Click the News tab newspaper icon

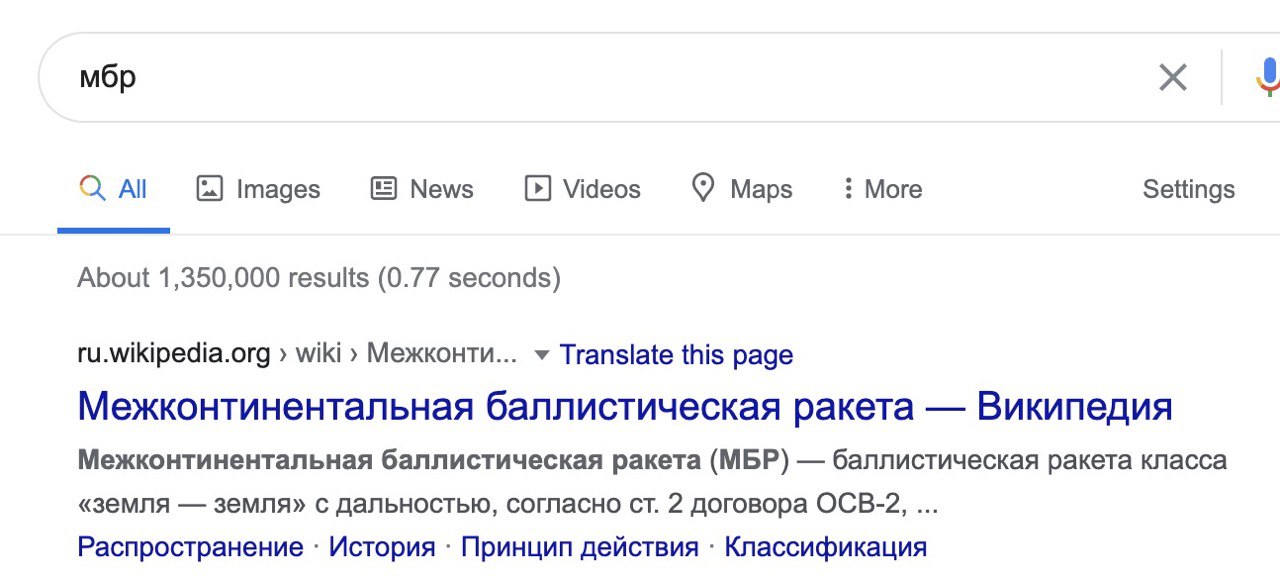coord(384,188)
